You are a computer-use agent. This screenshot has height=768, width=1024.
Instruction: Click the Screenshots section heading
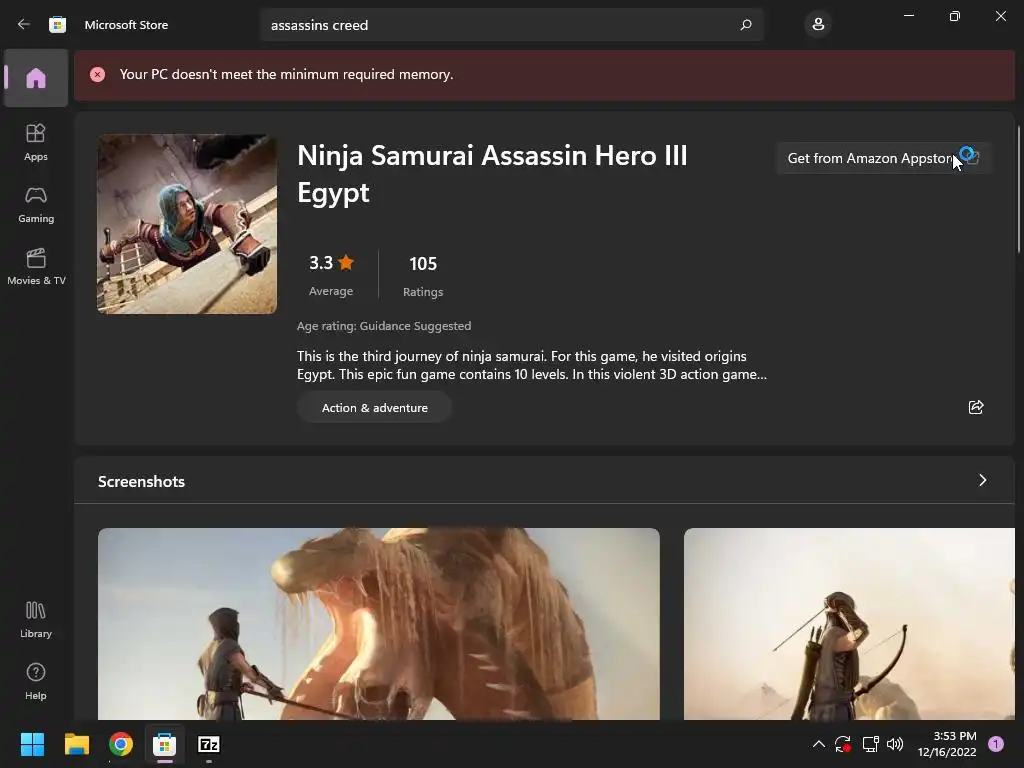141,481
